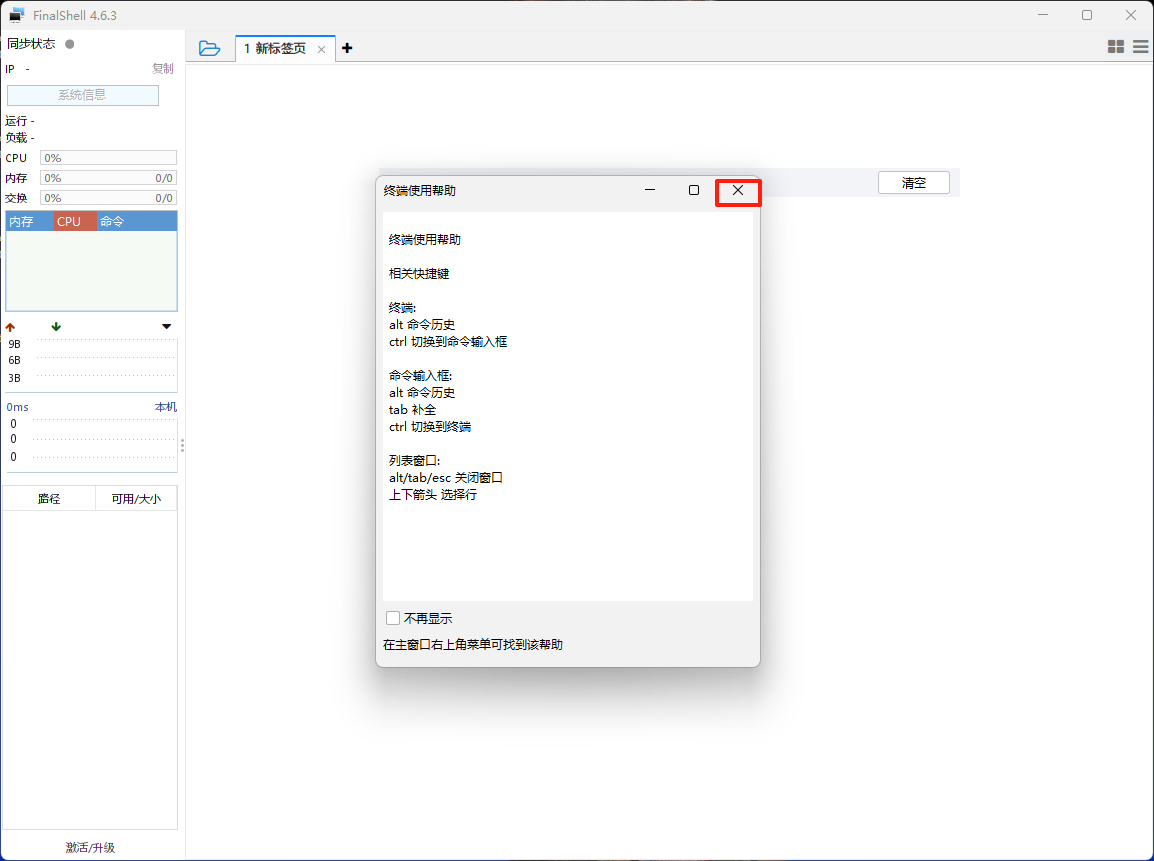Click the CPU usage progress bar
Viewport: 1154px width, 861px height.
[x=108, y=158]
